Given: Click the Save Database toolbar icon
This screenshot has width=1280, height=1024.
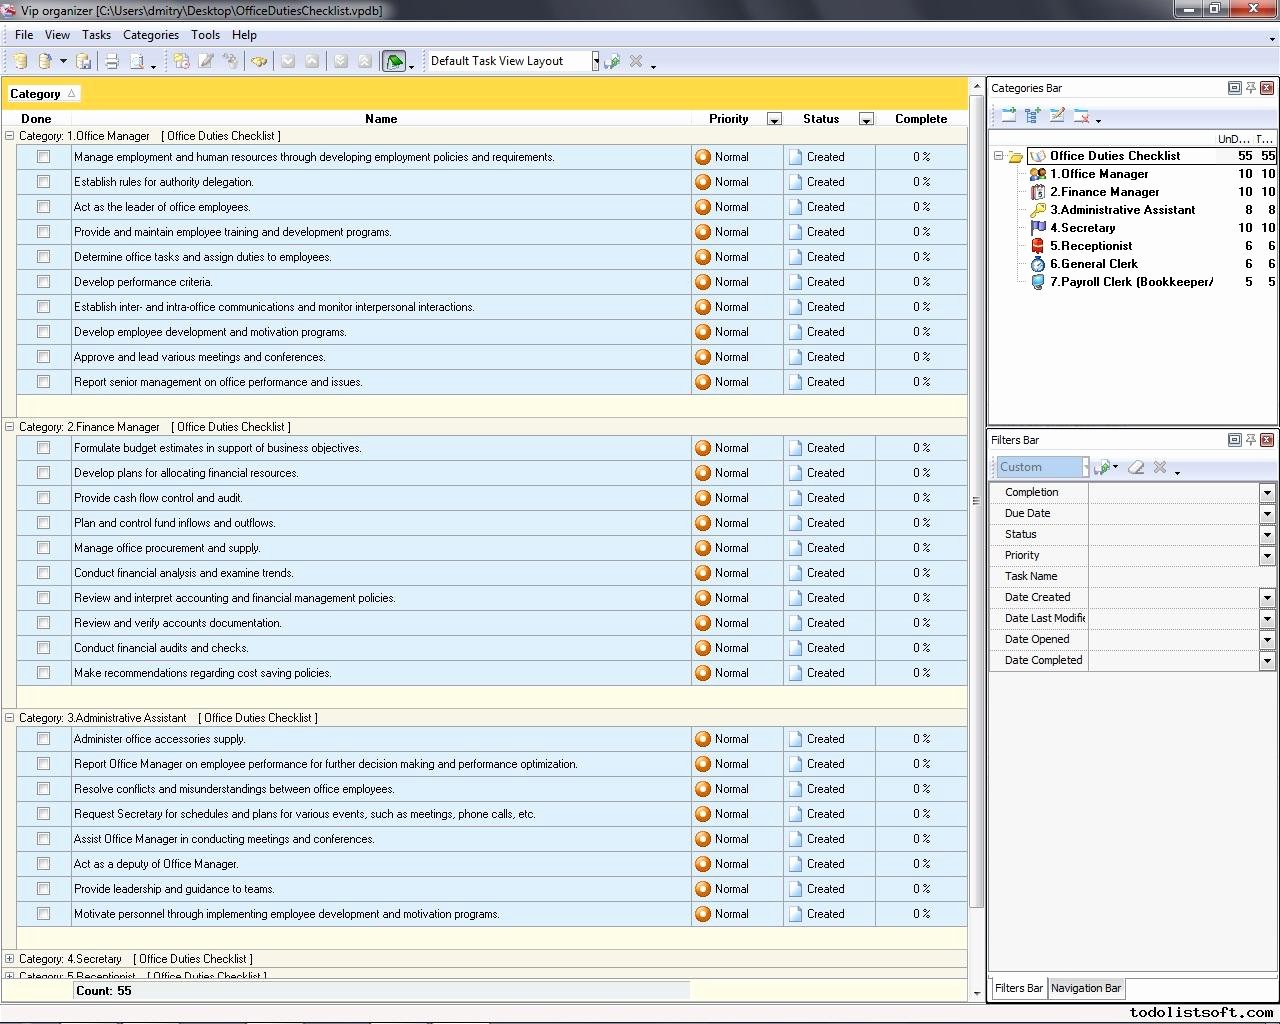Looking at the screenshot, I should [x=84, y=61].
